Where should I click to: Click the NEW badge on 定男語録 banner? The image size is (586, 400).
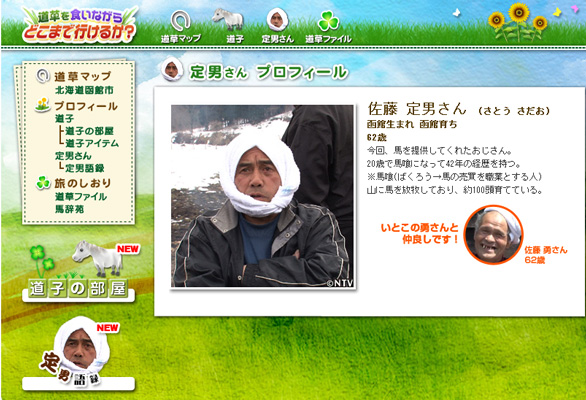(108, 328)
